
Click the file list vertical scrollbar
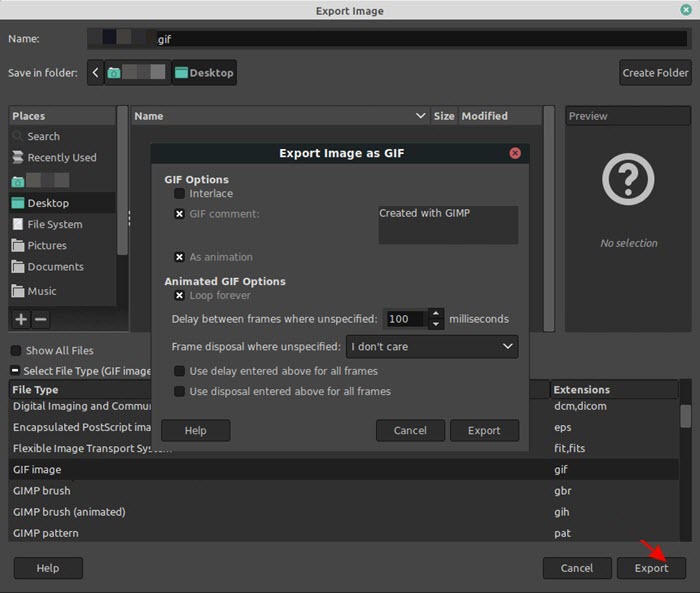pyautogui.click(x=549, y=219)
